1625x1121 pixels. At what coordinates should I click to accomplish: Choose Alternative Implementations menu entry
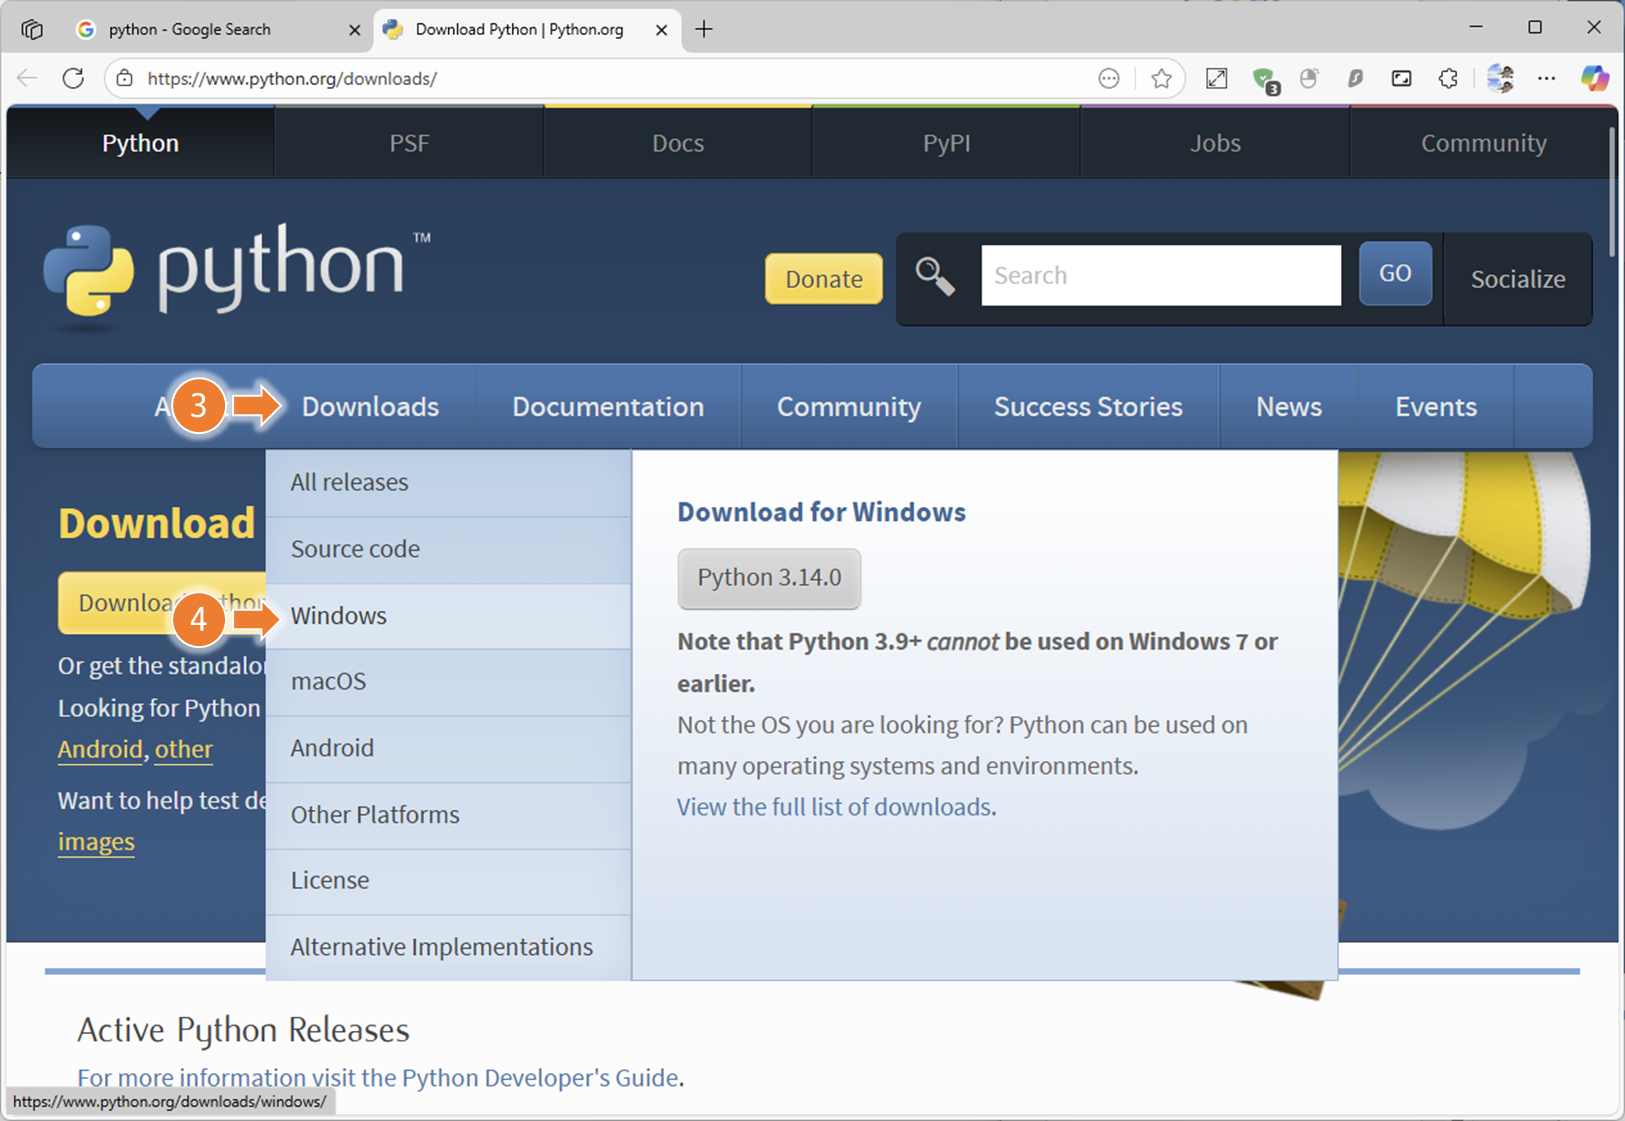pos(448,947)
